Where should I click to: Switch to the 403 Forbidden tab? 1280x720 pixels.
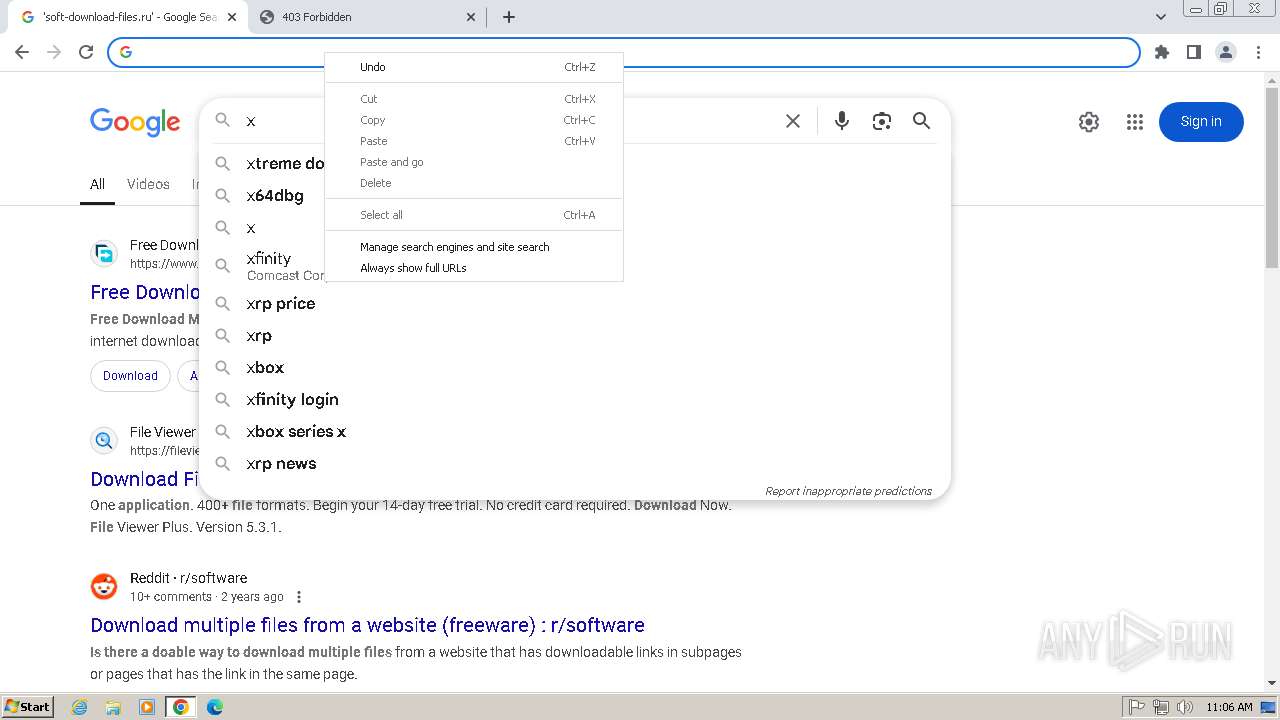coord(365,17)
